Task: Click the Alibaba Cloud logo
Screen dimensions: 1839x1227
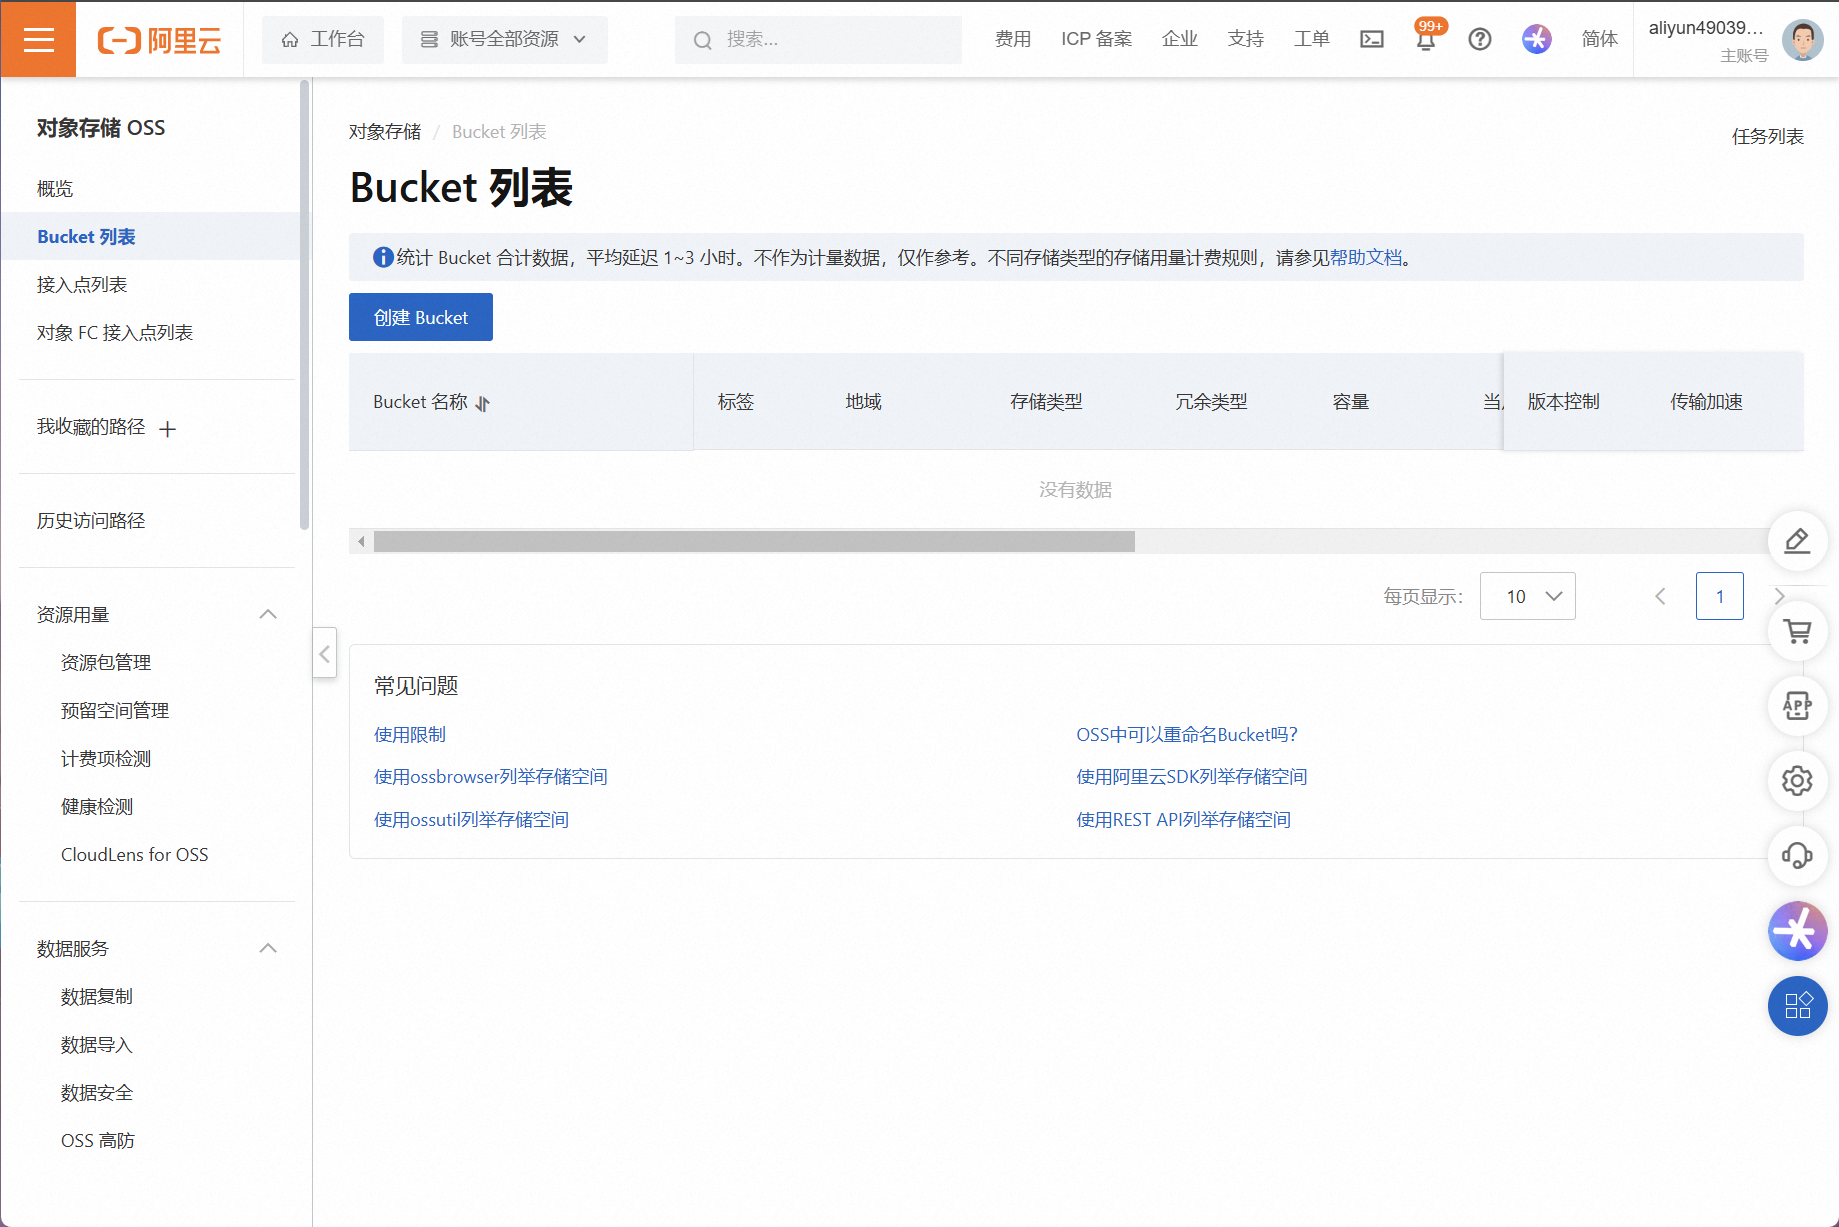Action: pos(159,40)
